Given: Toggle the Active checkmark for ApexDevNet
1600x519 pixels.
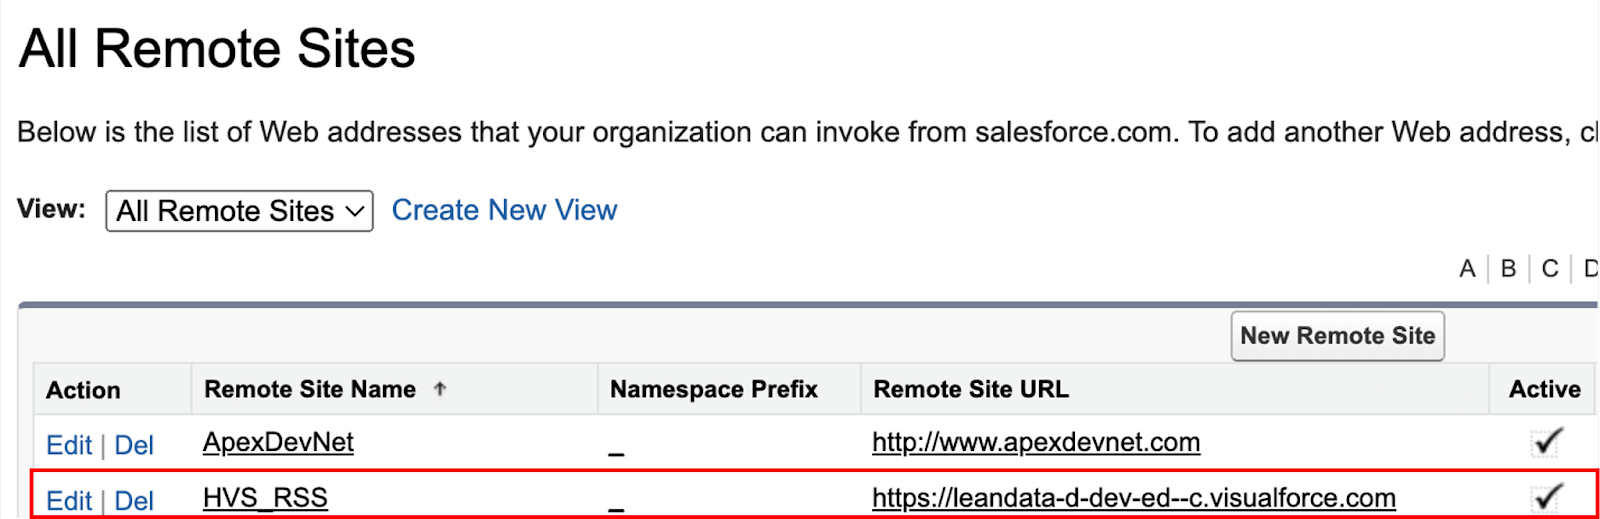Looking at the screenshot, I should pyautogui.click(x=1547, y=442).
